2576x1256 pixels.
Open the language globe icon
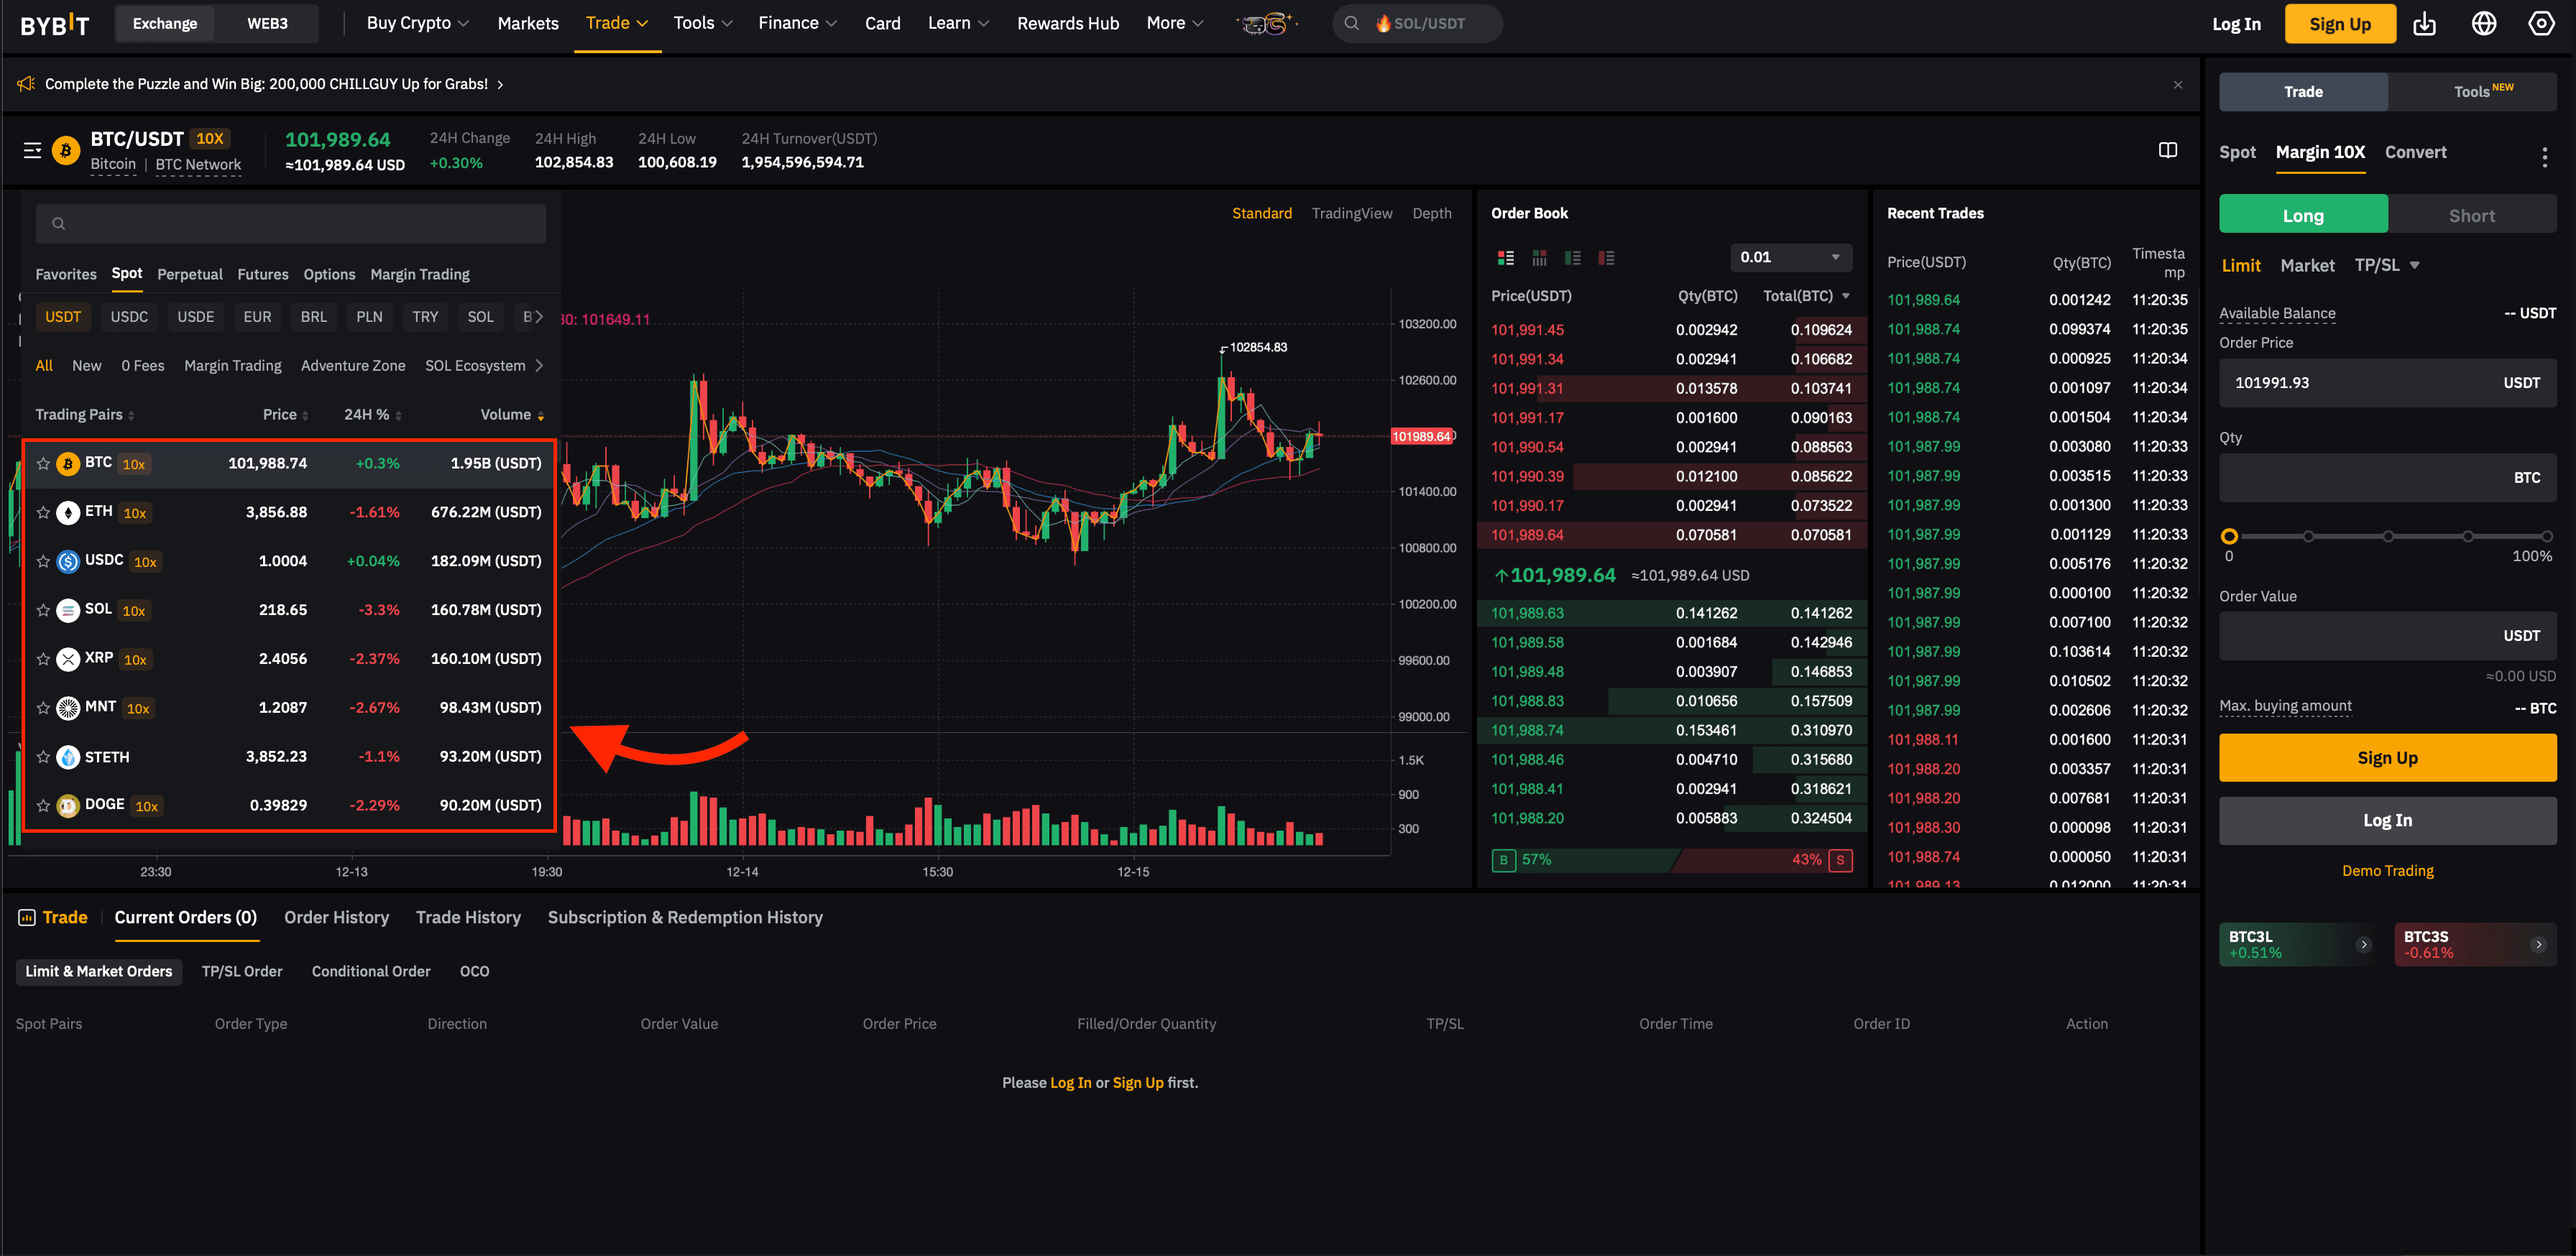click(2483, 24)
